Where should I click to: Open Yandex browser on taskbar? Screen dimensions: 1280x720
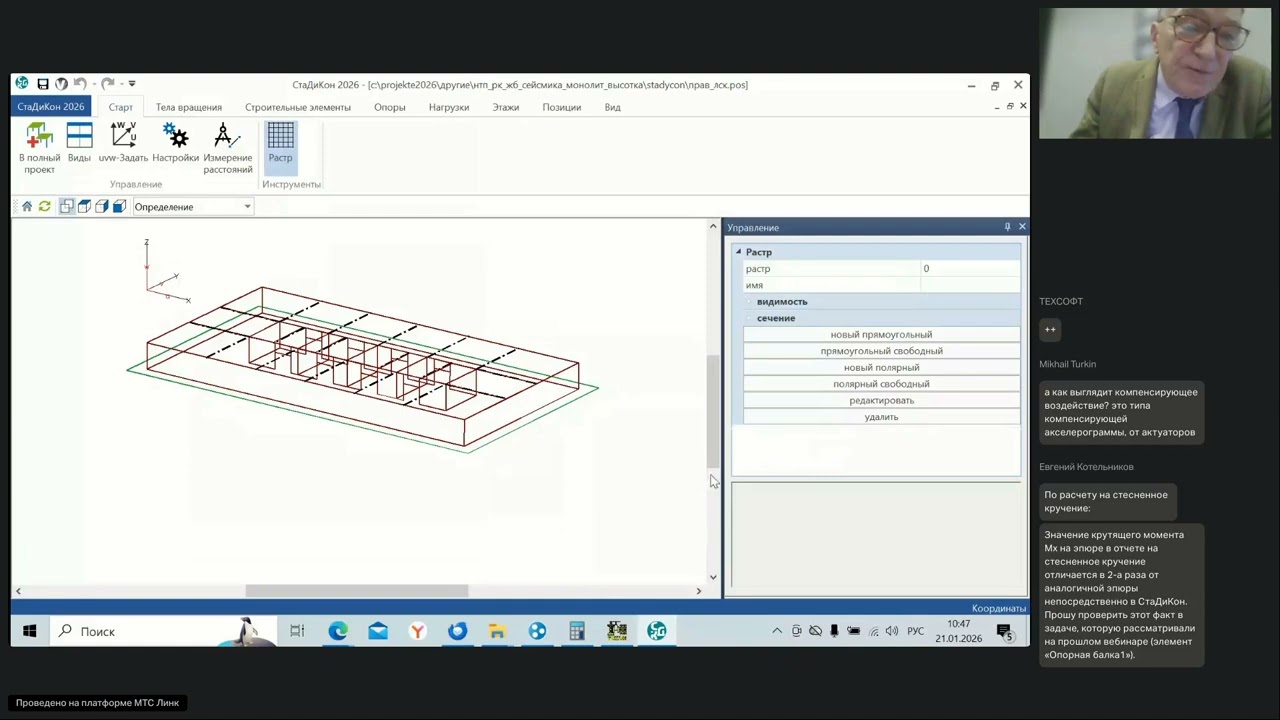[x=418, y=631]
